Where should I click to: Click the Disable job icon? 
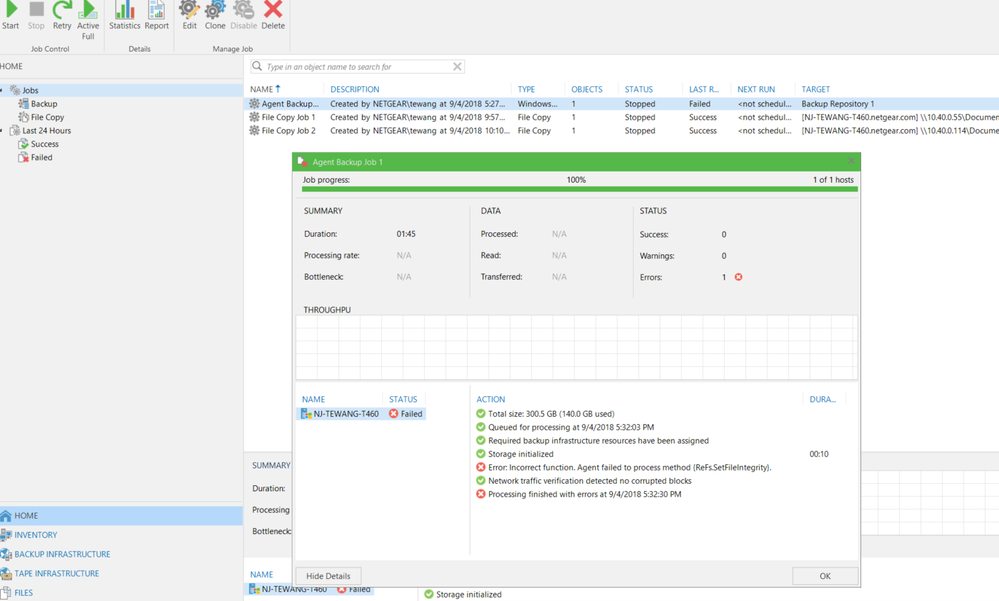click(243, 16)
